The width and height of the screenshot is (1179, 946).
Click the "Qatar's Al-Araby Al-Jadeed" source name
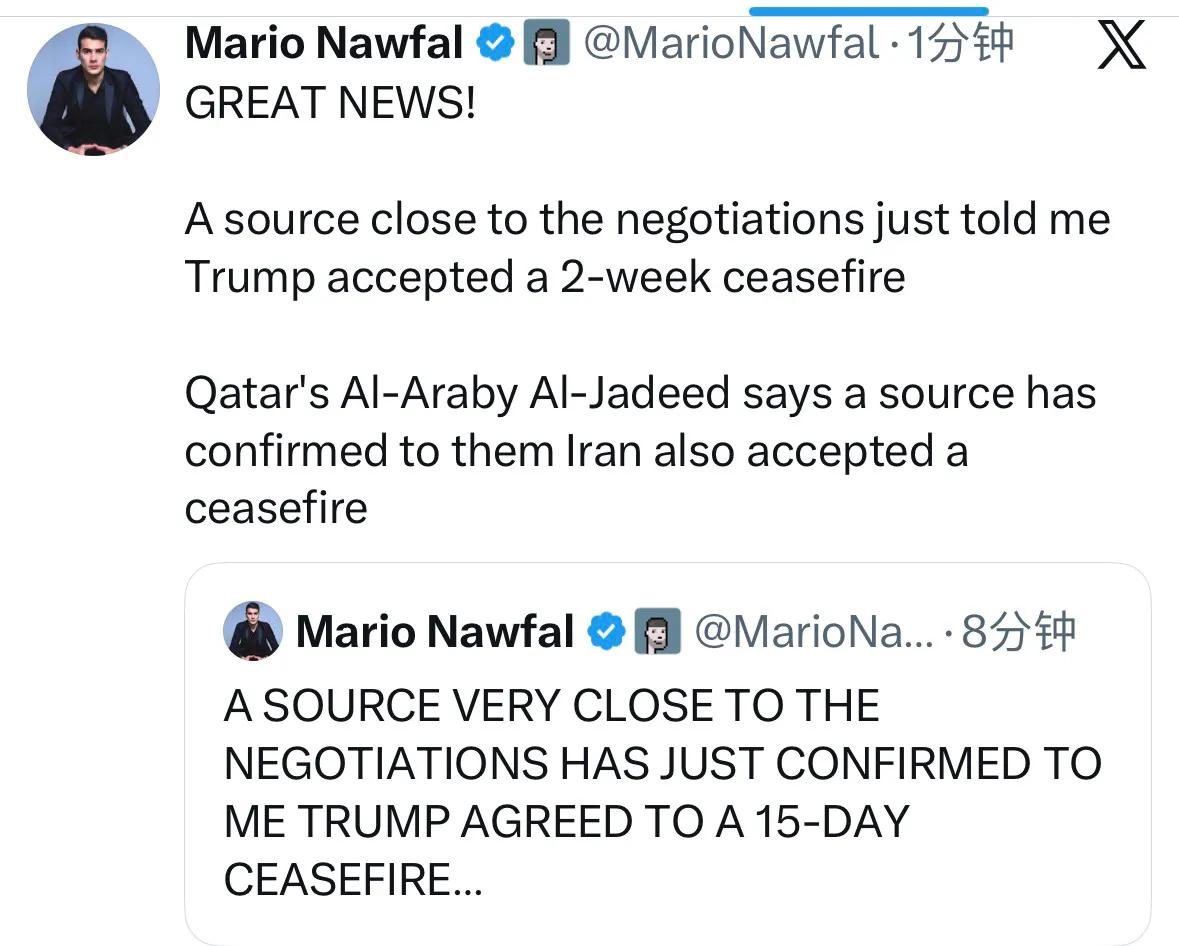point(458,393)
